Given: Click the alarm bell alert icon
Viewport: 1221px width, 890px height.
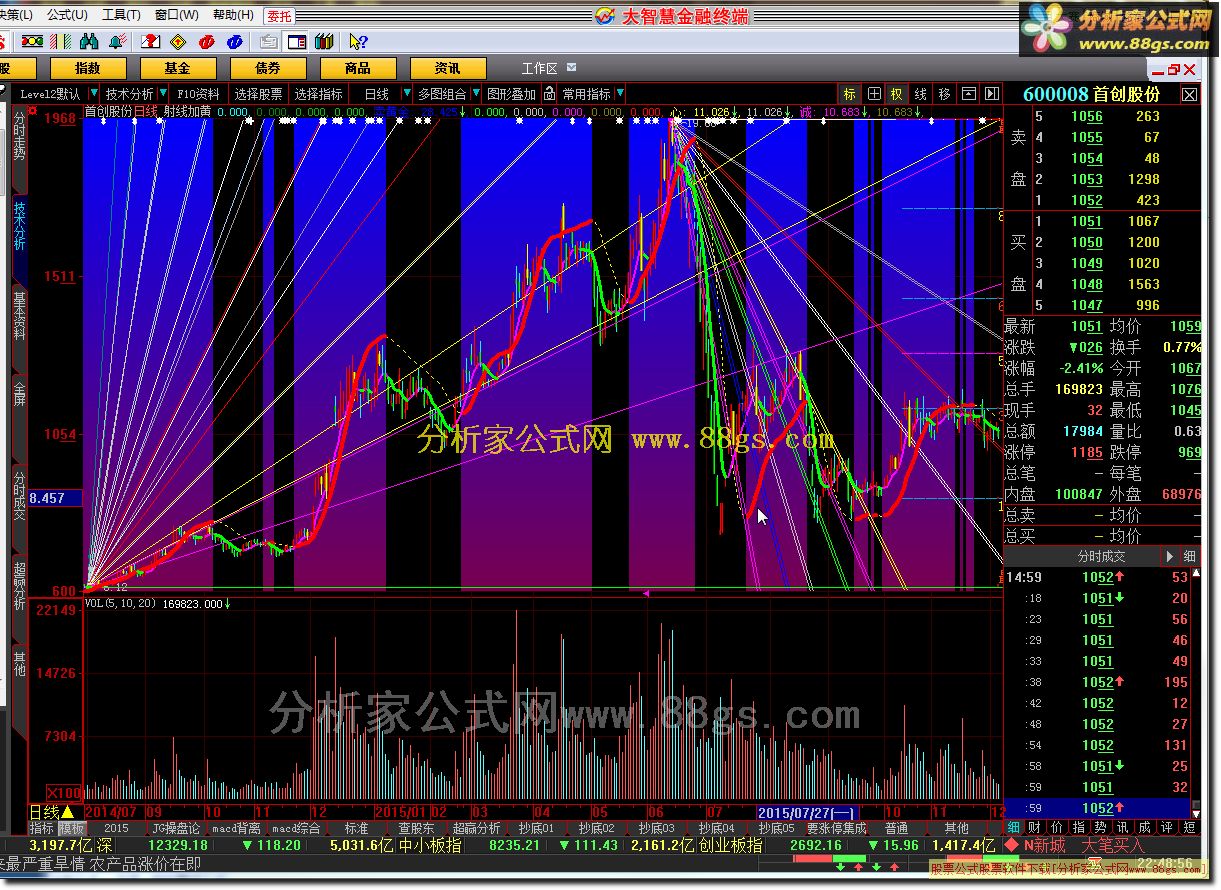Looking at the screenshot, I should pyautogui.click(x=117, y=41).
